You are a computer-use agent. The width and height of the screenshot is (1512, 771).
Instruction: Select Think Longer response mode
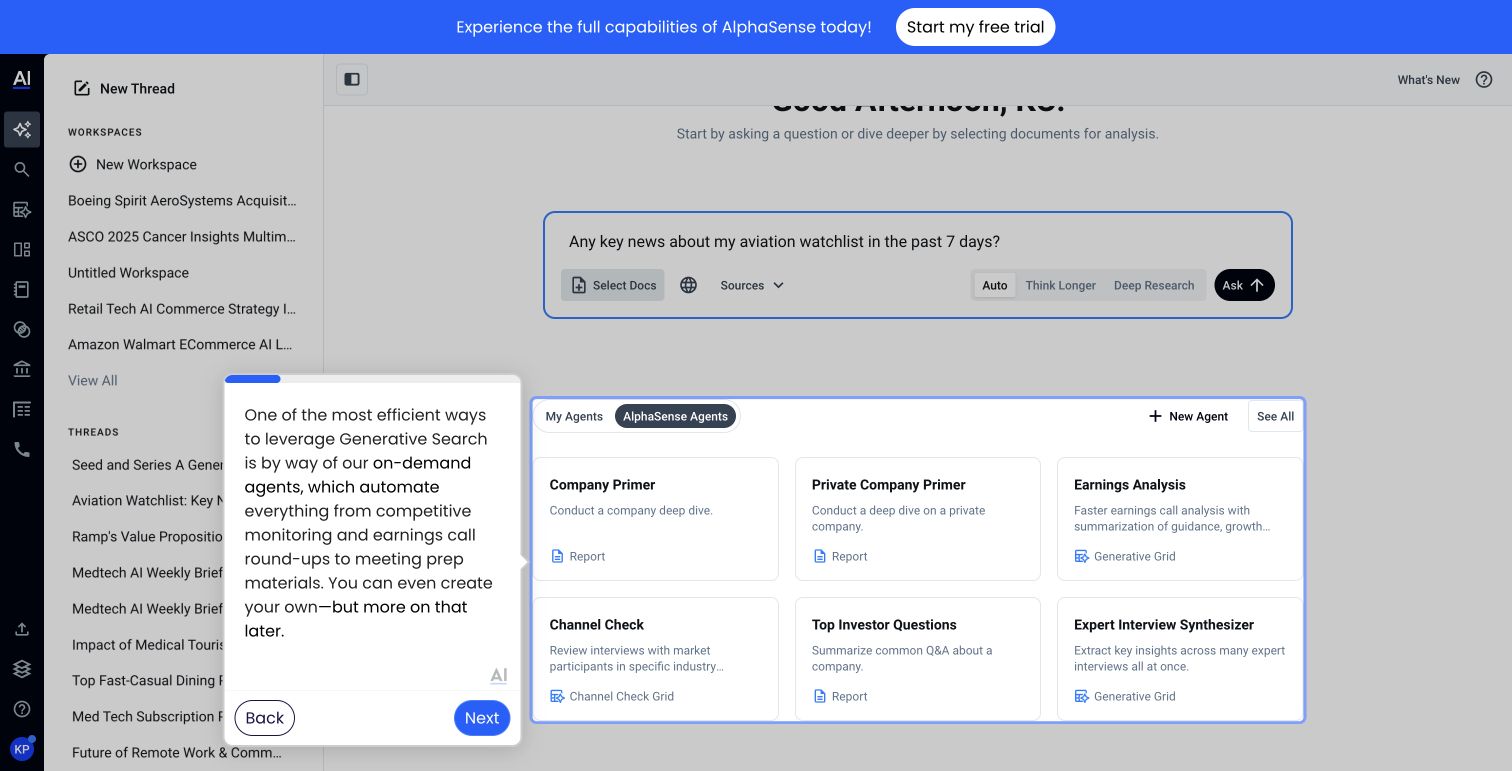[1060, 285]
